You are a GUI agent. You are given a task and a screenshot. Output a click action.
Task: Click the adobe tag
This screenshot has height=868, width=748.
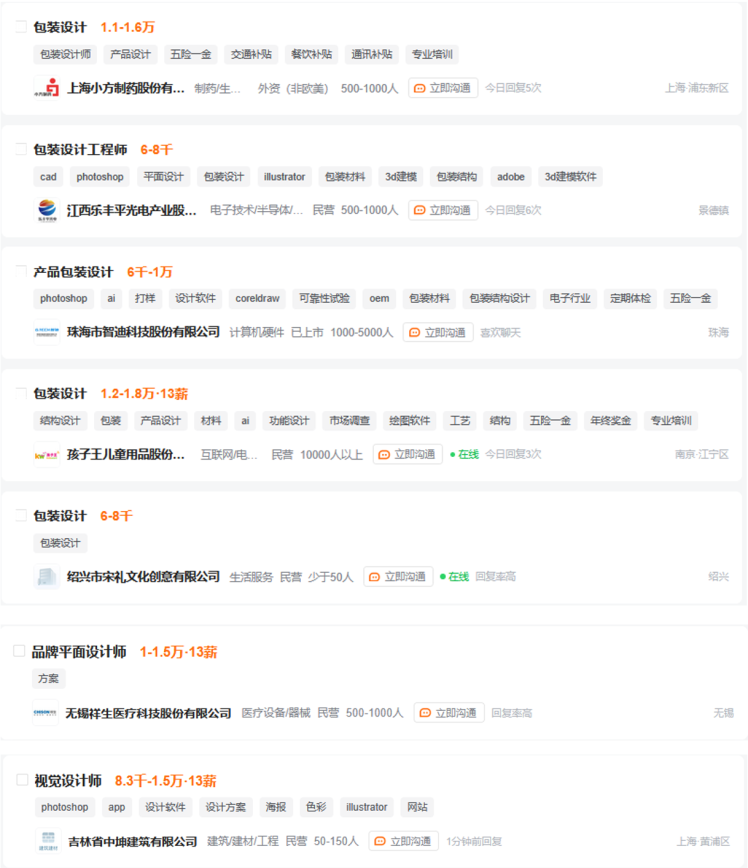[x=510, y=177]
